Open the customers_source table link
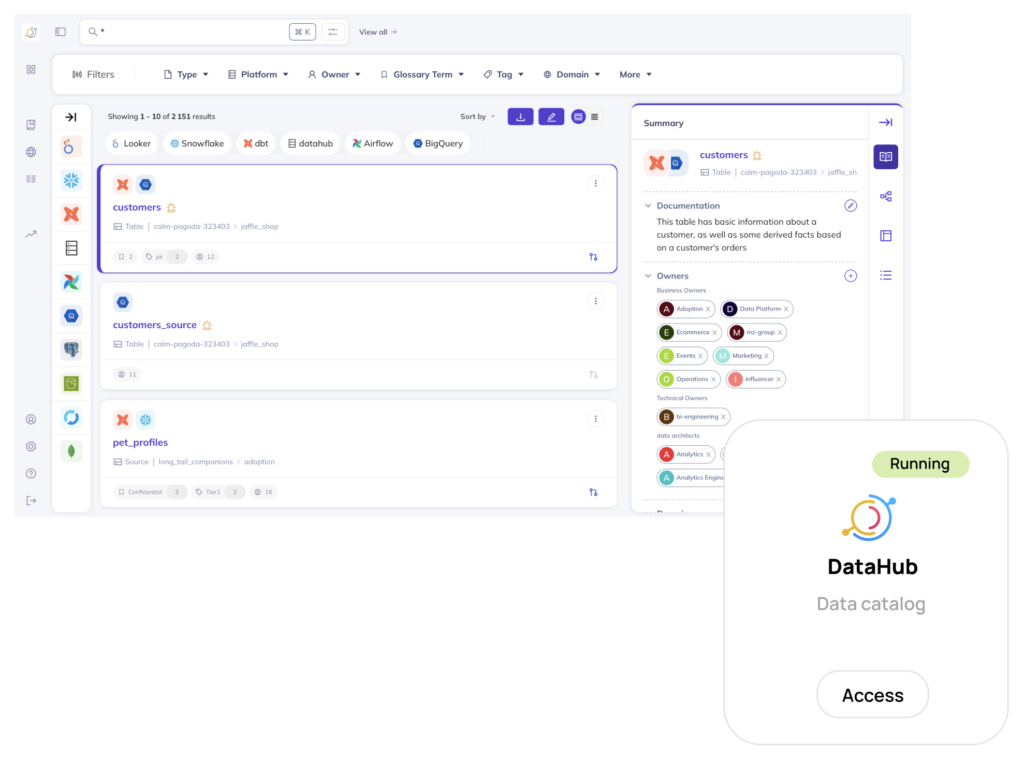Image resolution: width=1024 pixels, height=760 pixels. [x=155, y=325]
